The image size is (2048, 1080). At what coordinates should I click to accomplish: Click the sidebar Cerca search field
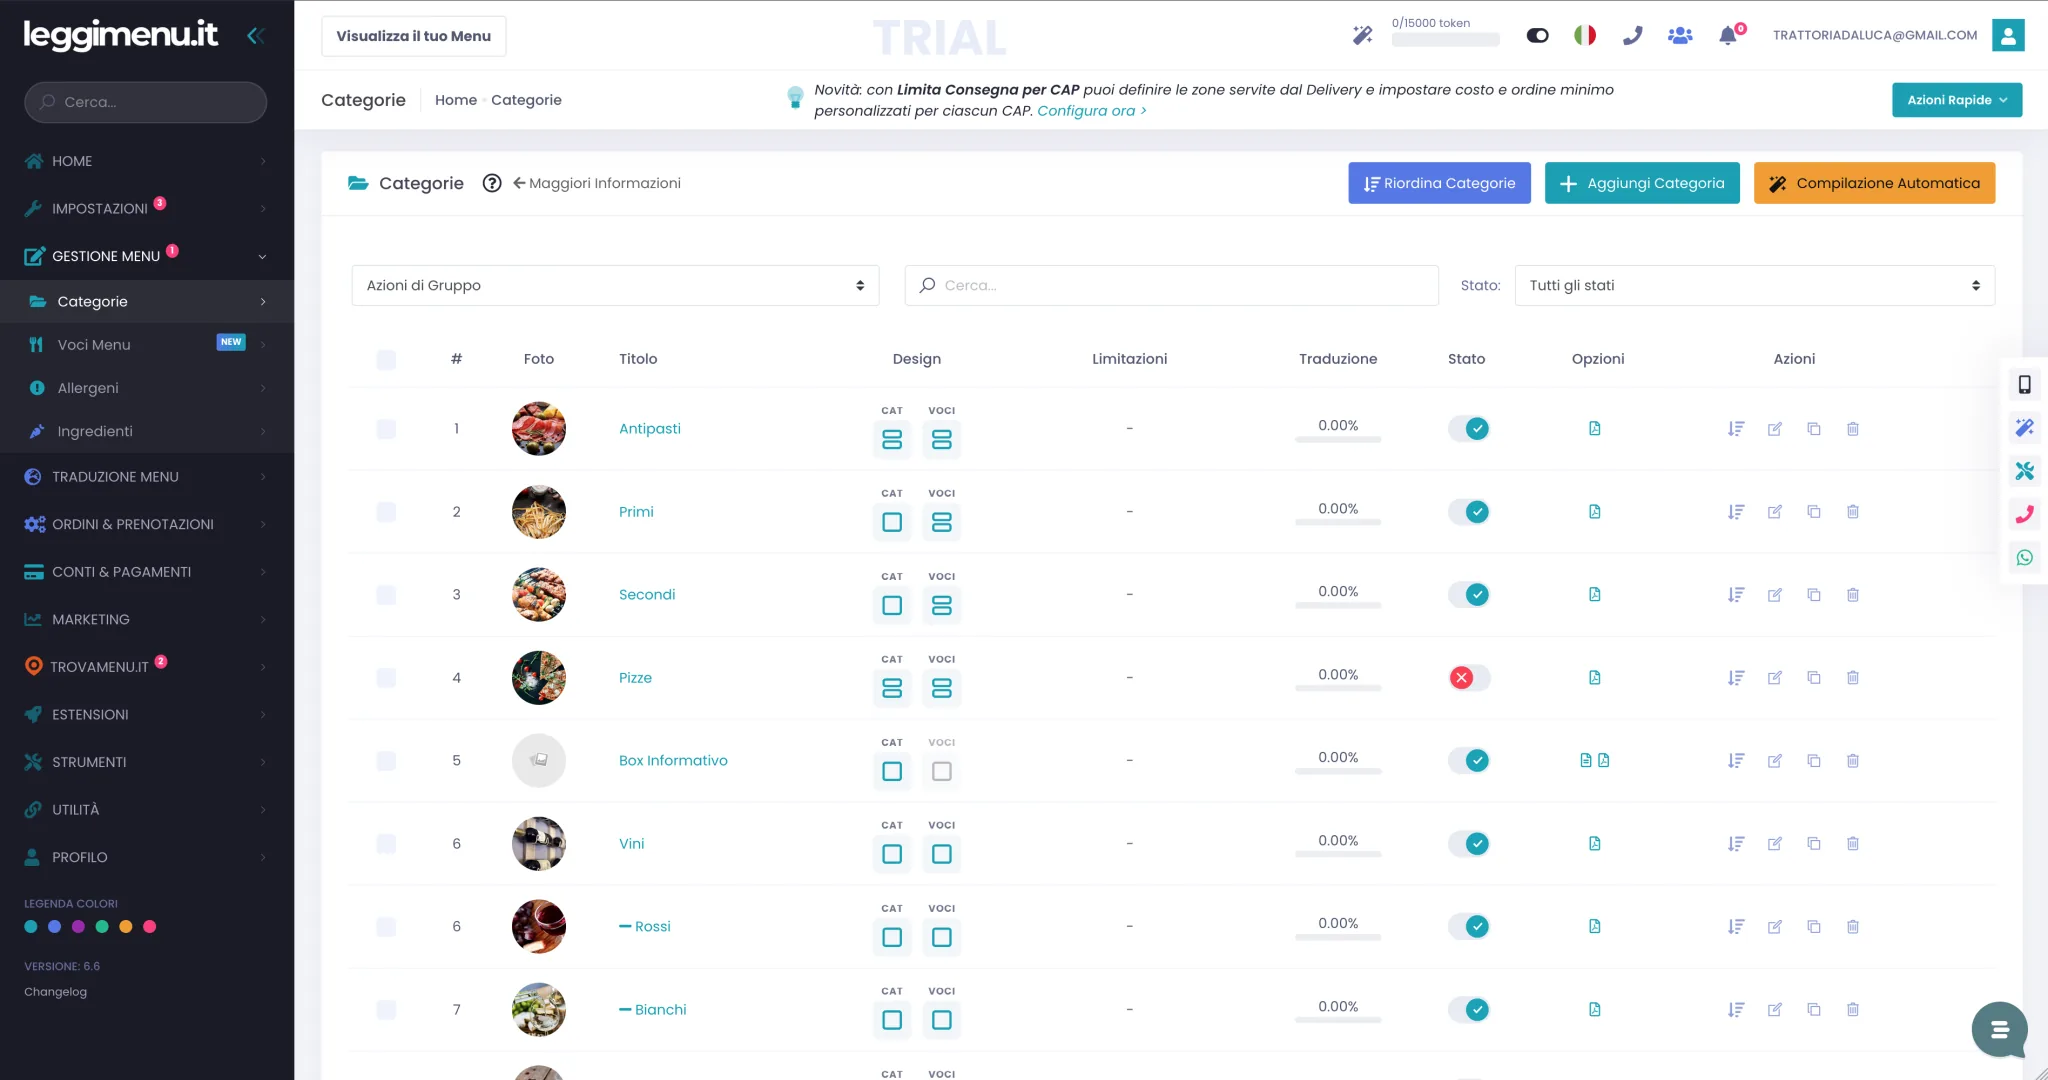[145, 102]
